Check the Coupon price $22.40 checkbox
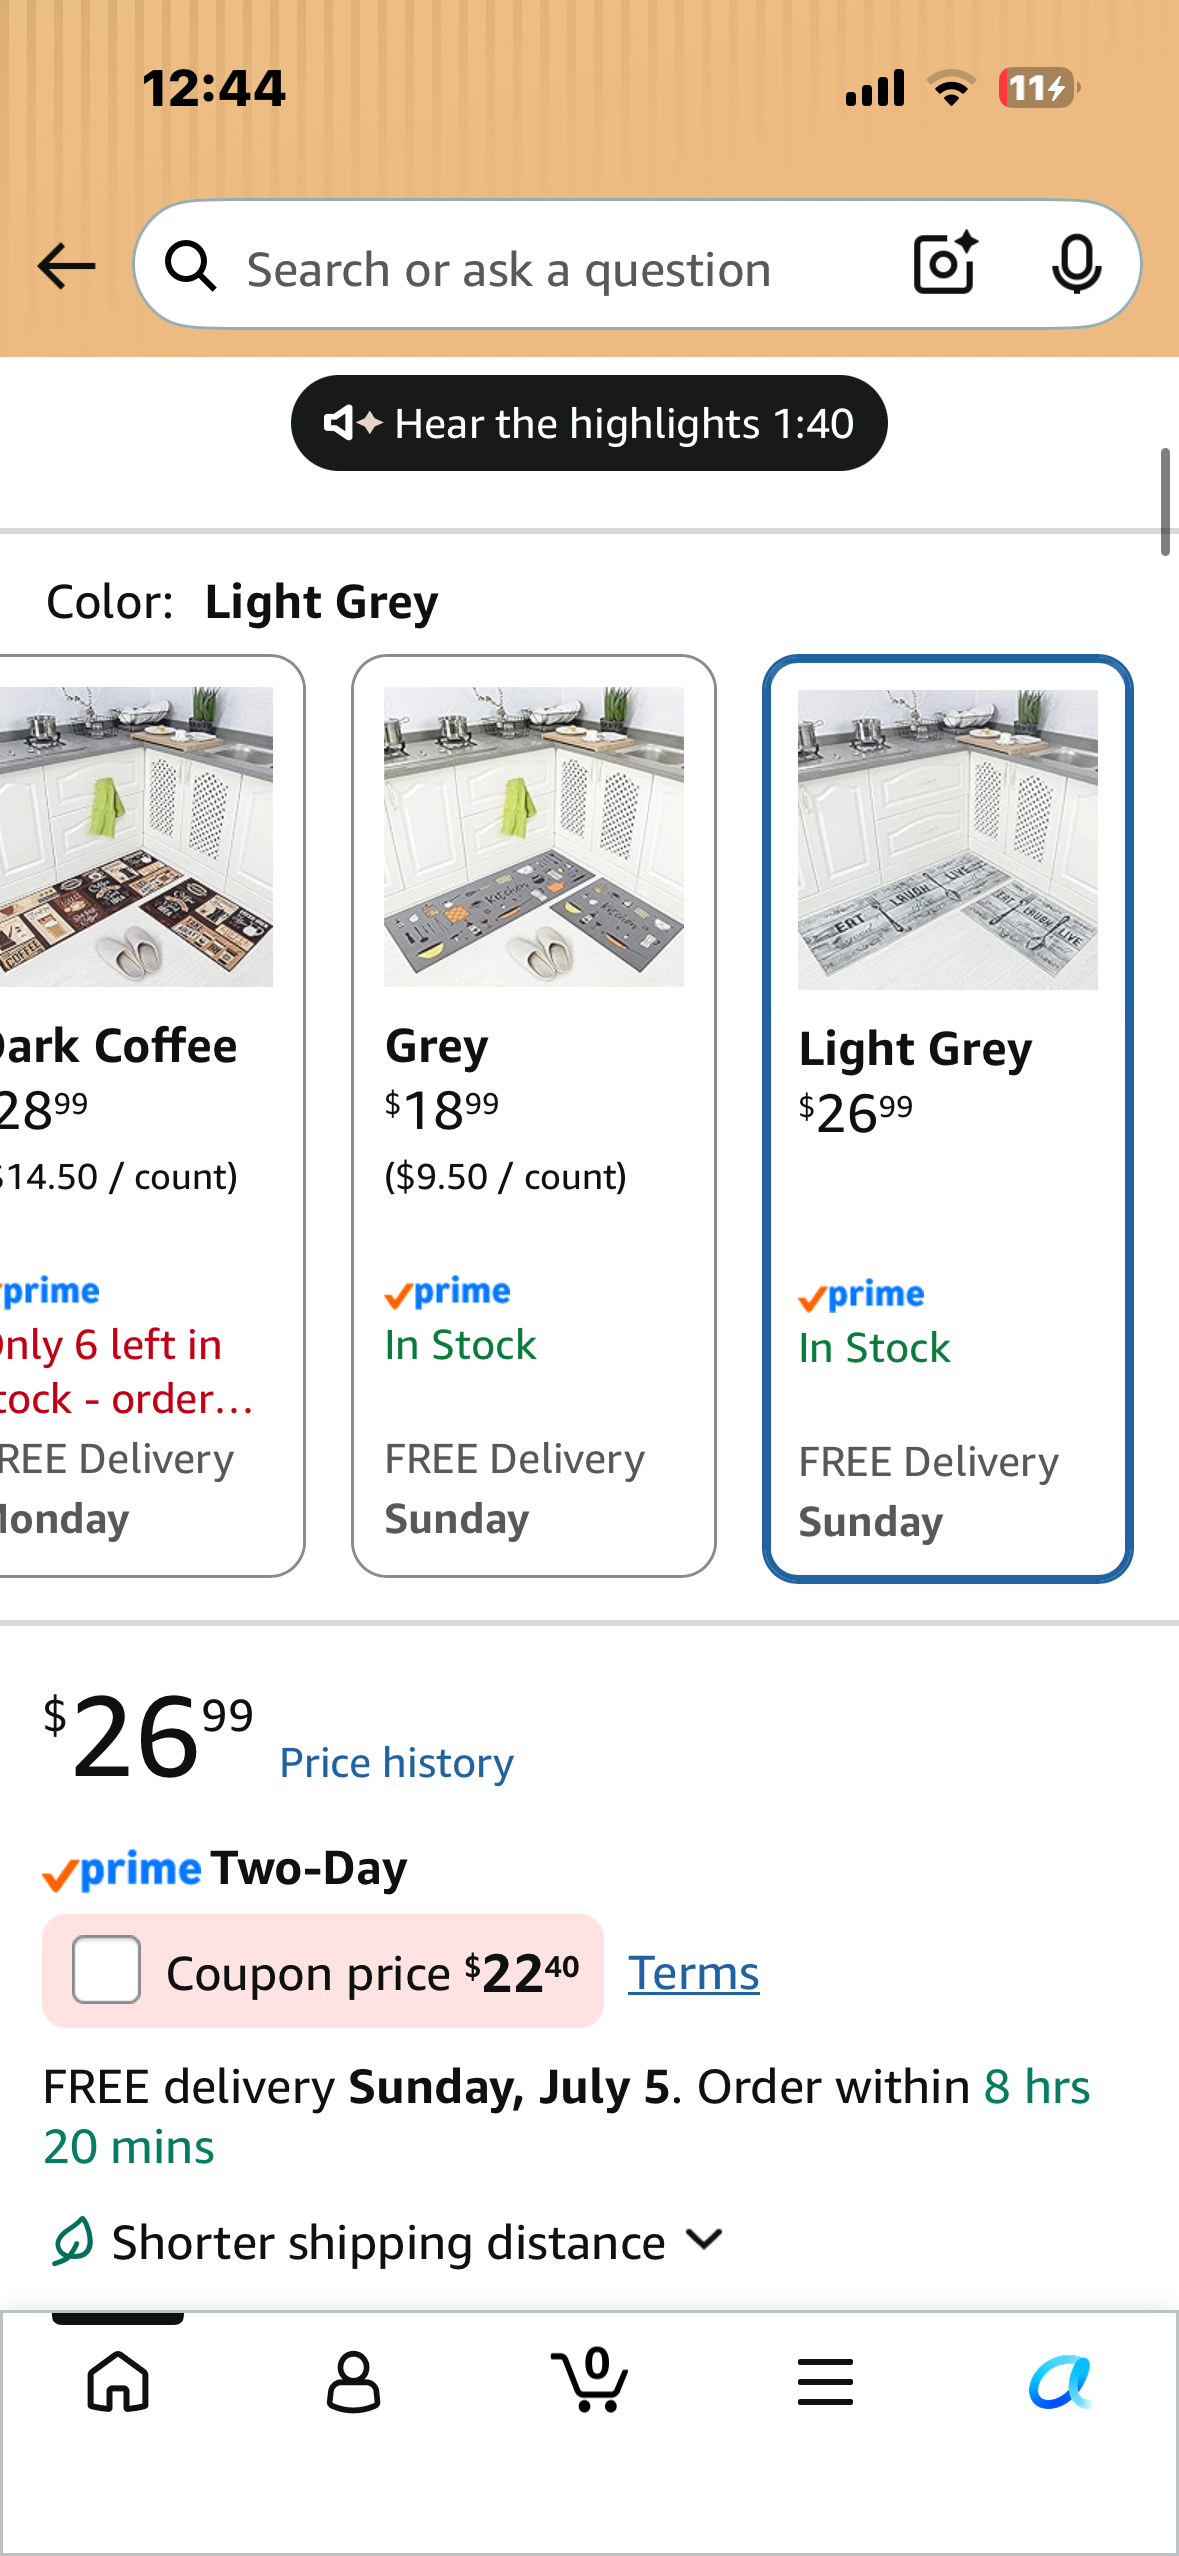This screenshot has height=2556, width=1179. 106,1969
